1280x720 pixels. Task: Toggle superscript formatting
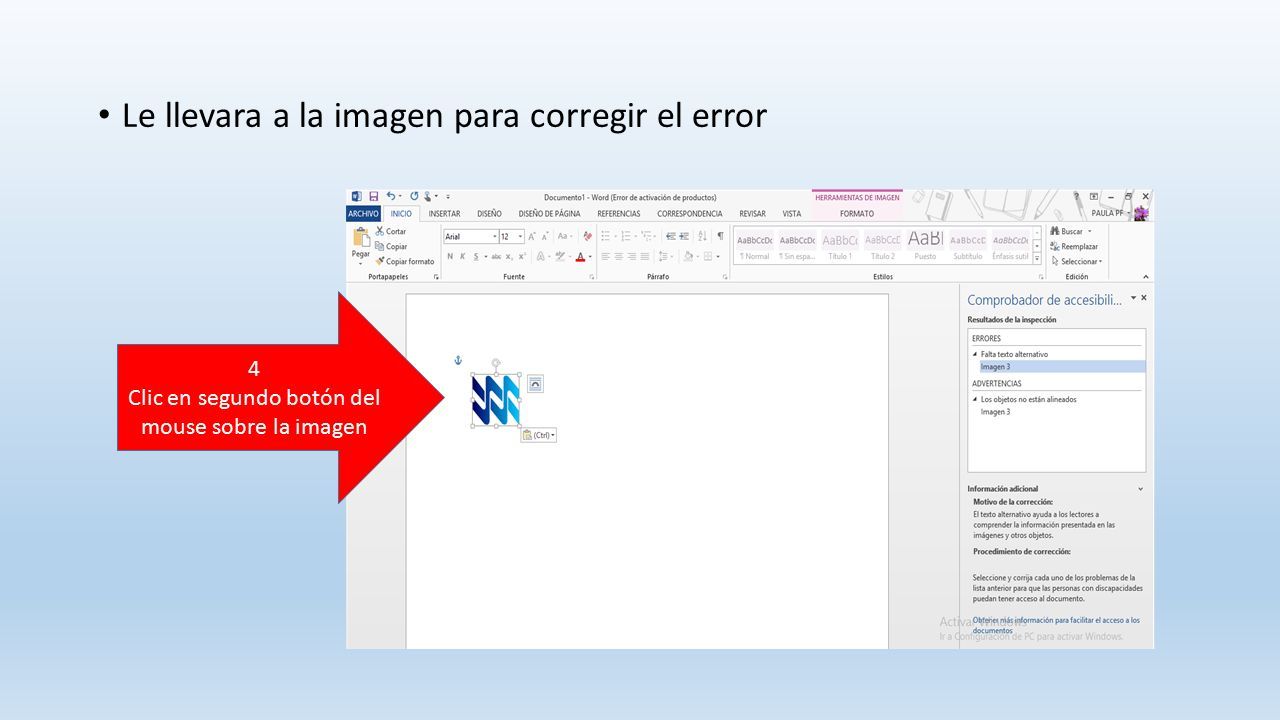click(521, 257)
